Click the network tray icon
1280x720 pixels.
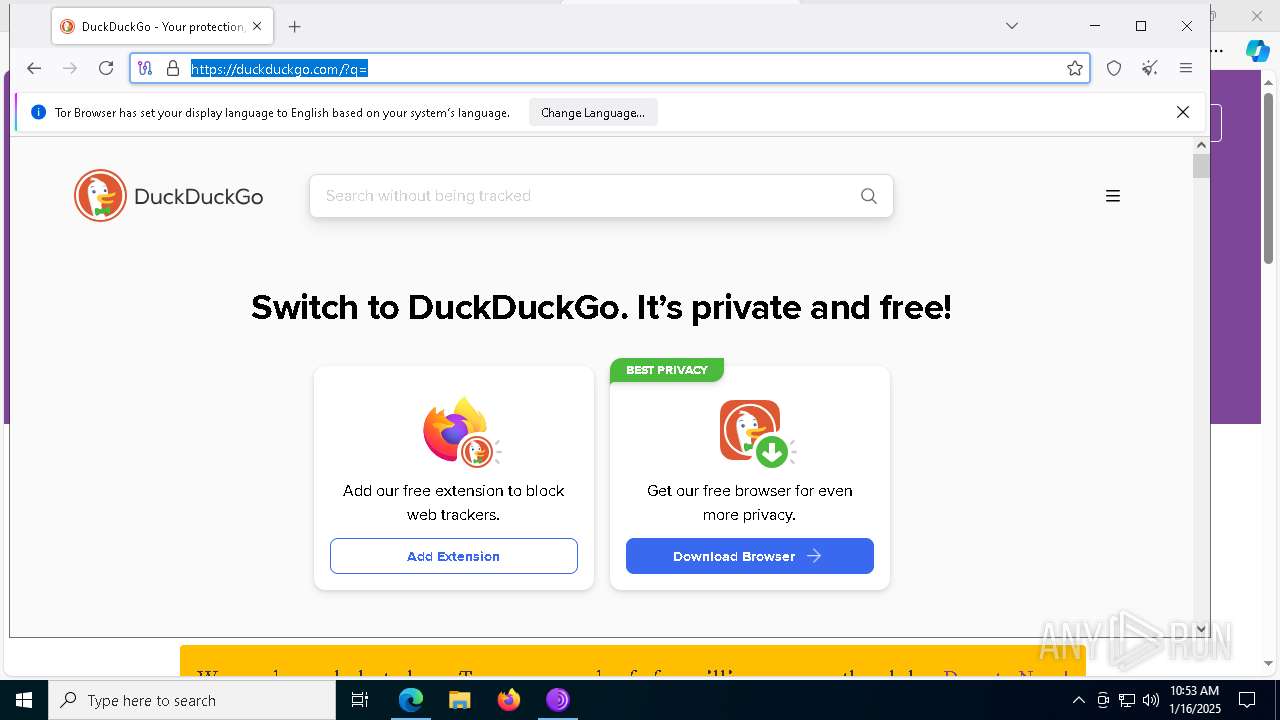click(x=1127, y=700)
